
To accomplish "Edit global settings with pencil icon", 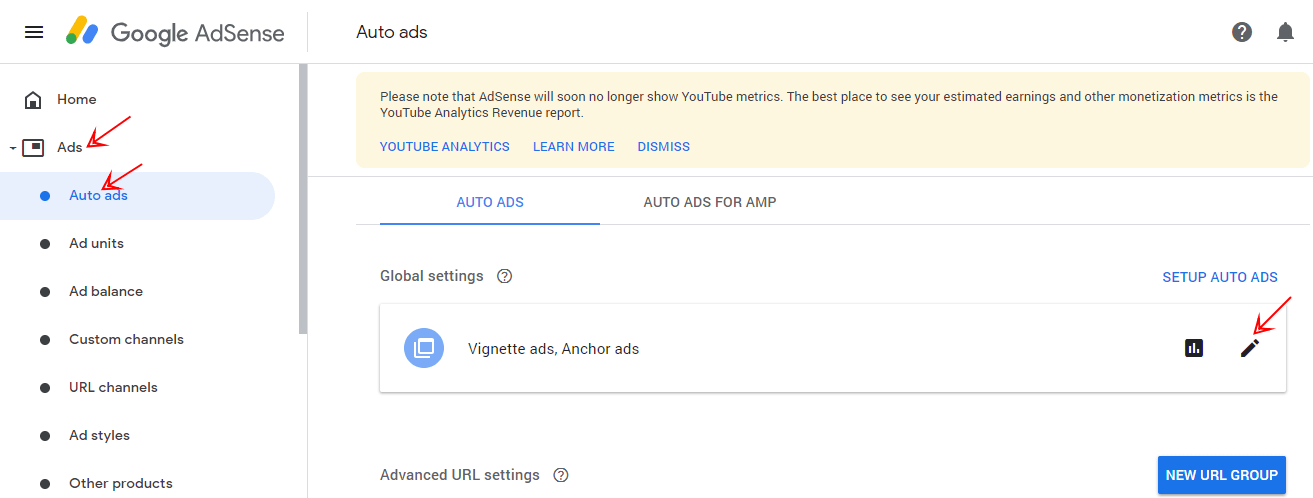I will [x=1250, y=348].
